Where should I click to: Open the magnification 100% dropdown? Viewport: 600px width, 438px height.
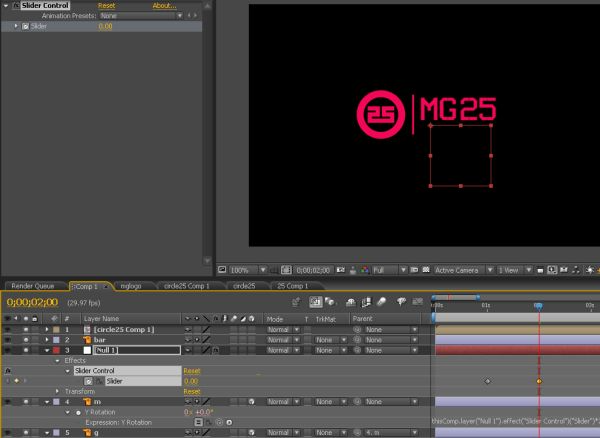coord(248,270)
